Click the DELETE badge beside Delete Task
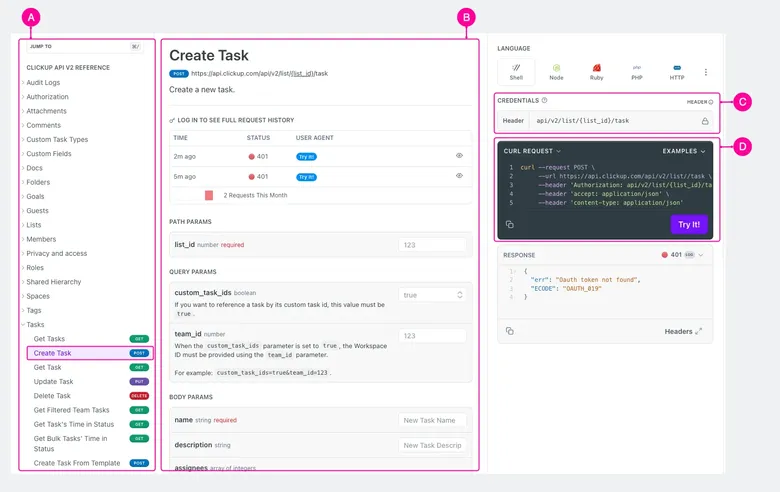 click(x=139, y=396)
